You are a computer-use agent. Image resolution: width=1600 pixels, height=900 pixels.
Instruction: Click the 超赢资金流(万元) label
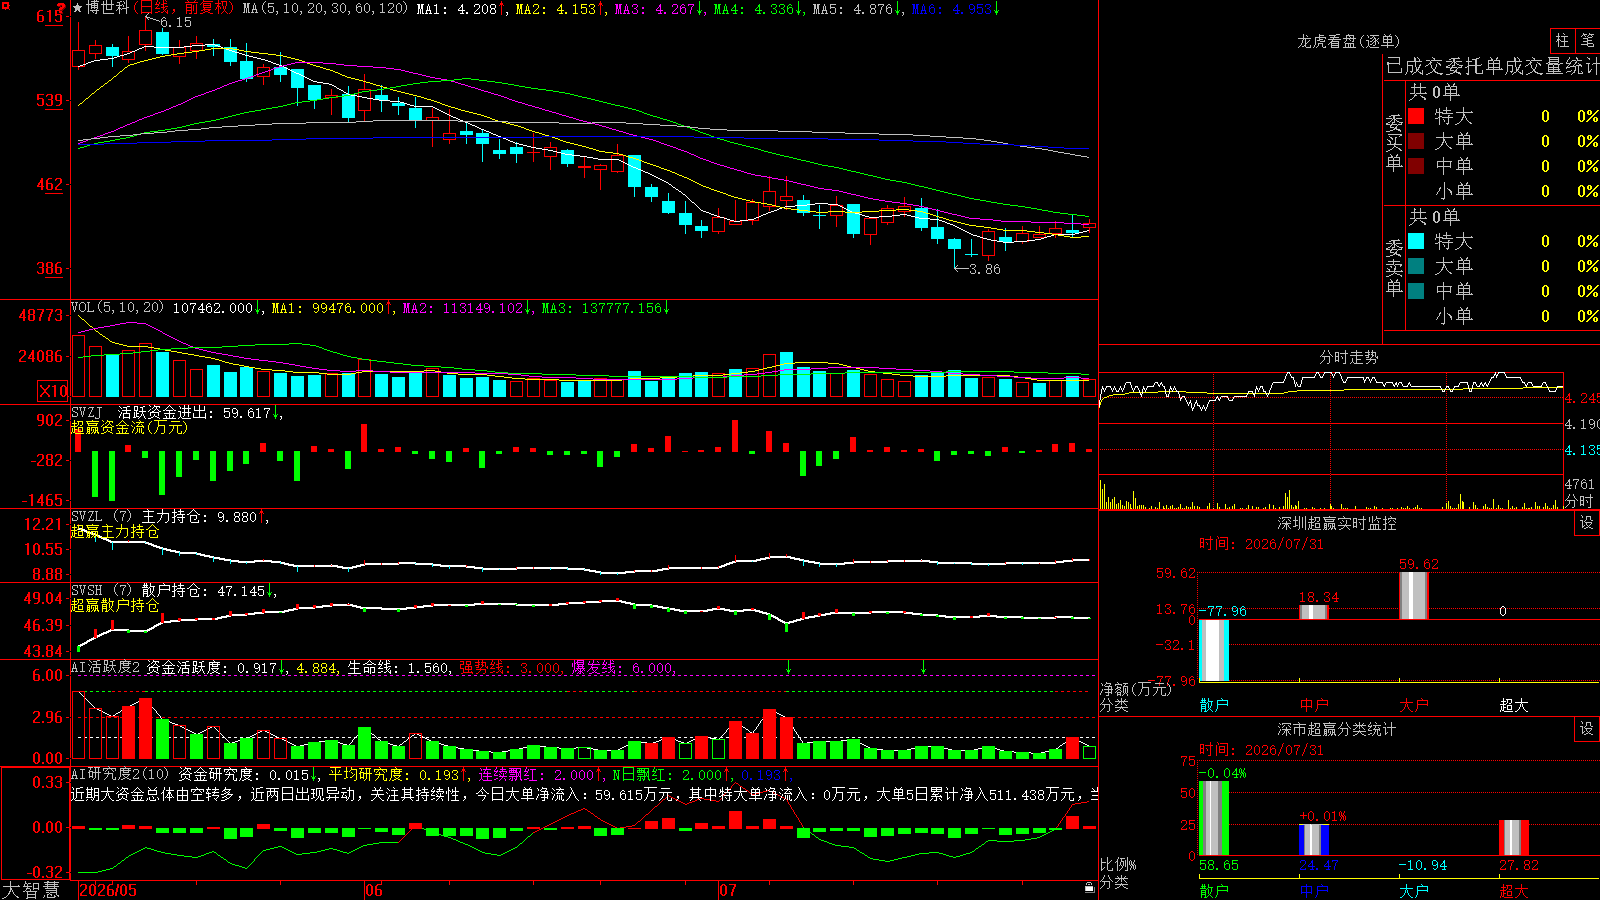[x=129, y=427]
